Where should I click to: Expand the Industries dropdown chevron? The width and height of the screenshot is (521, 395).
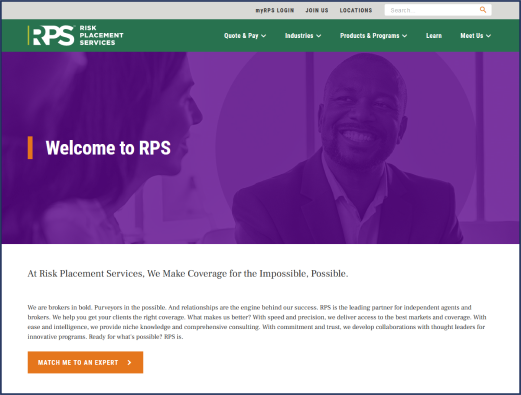[319, 36]
